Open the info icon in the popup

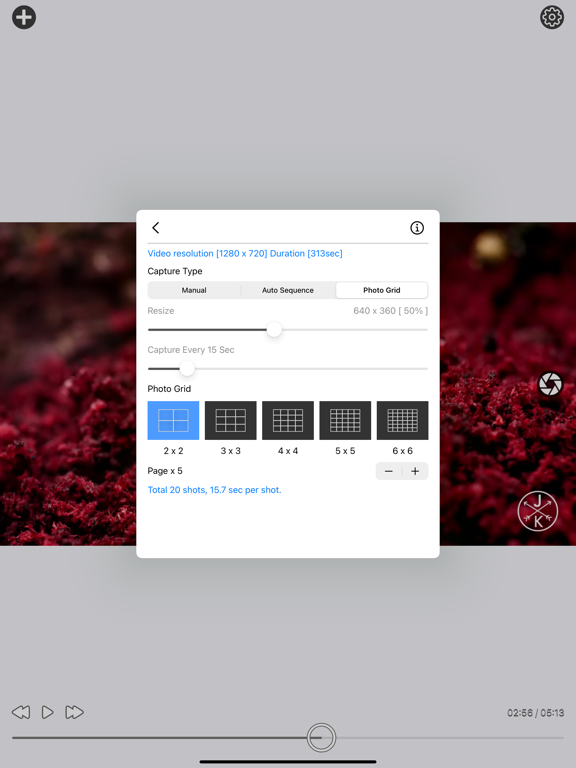(x=417, y=228)
